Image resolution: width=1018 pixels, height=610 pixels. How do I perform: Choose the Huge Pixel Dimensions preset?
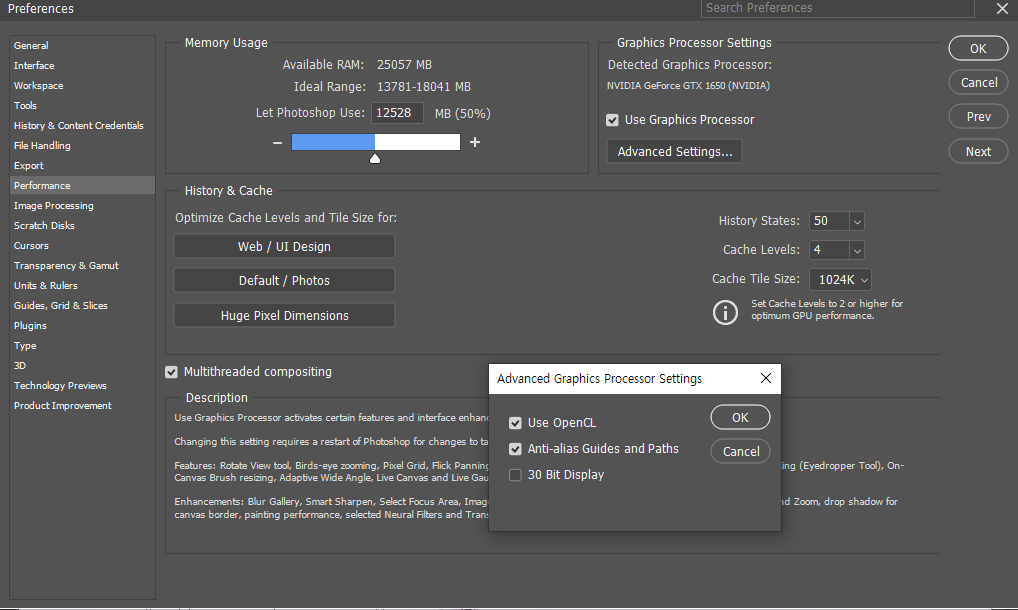coord(284,316)
